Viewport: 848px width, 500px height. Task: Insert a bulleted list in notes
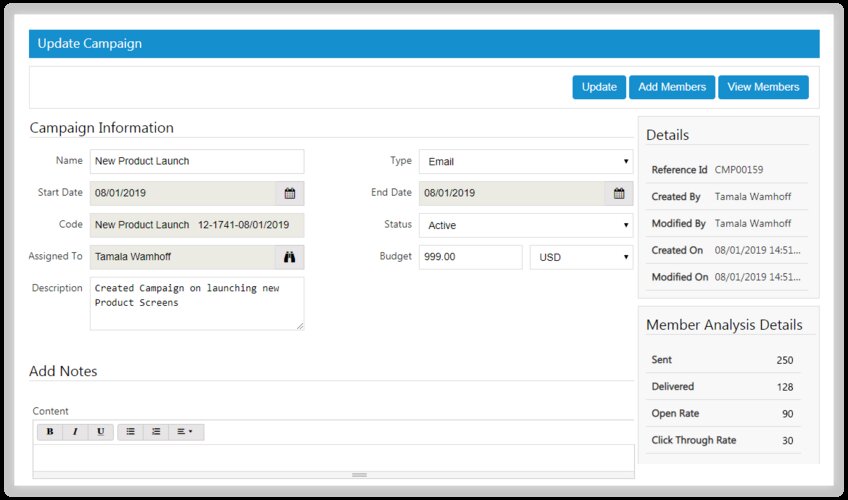tap(130, 432)
